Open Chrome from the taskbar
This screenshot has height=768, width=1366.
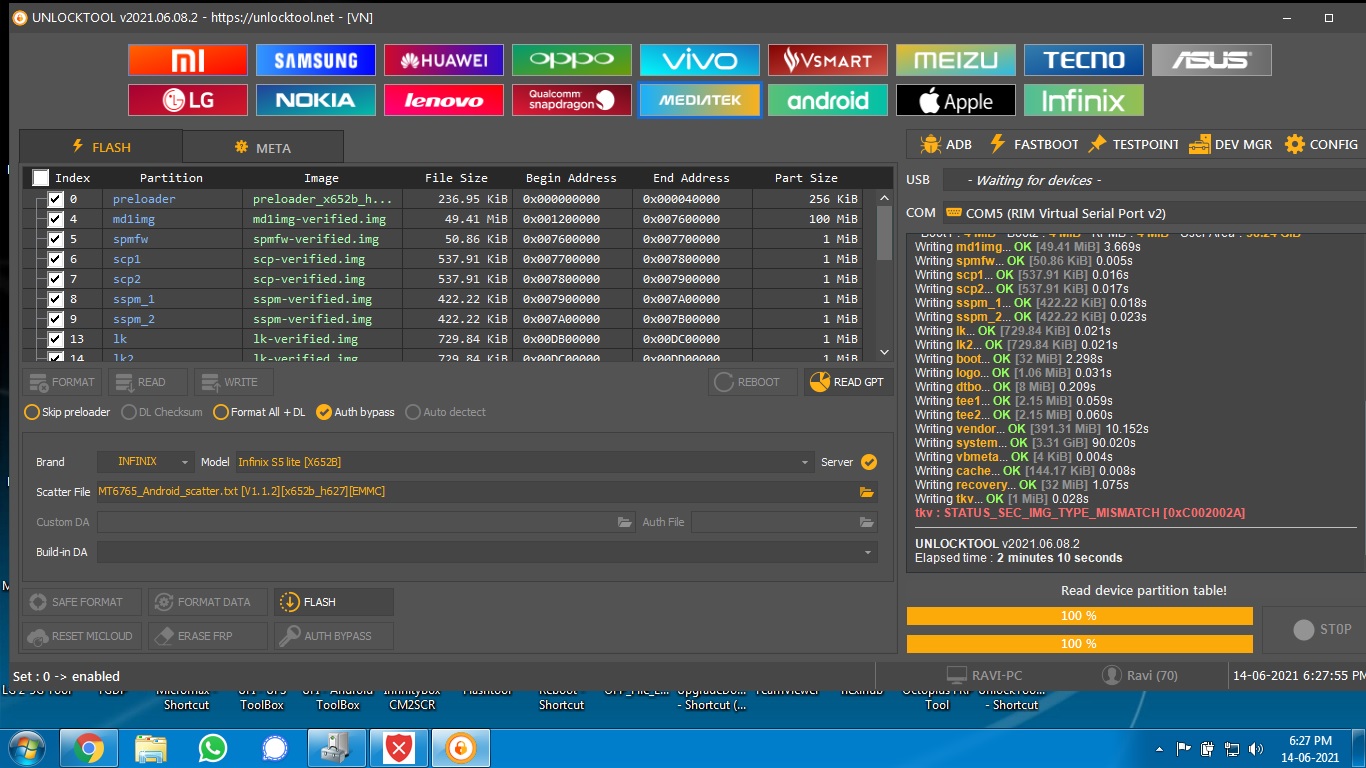coord(88,747)
